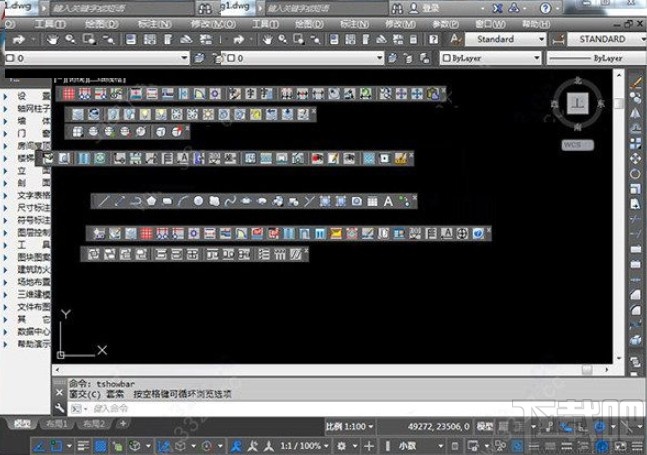The width and height of the screenshot is (647, 455).
Task: Click the vertical scrollbar up arrow
Action: click(x=619, y=75)
